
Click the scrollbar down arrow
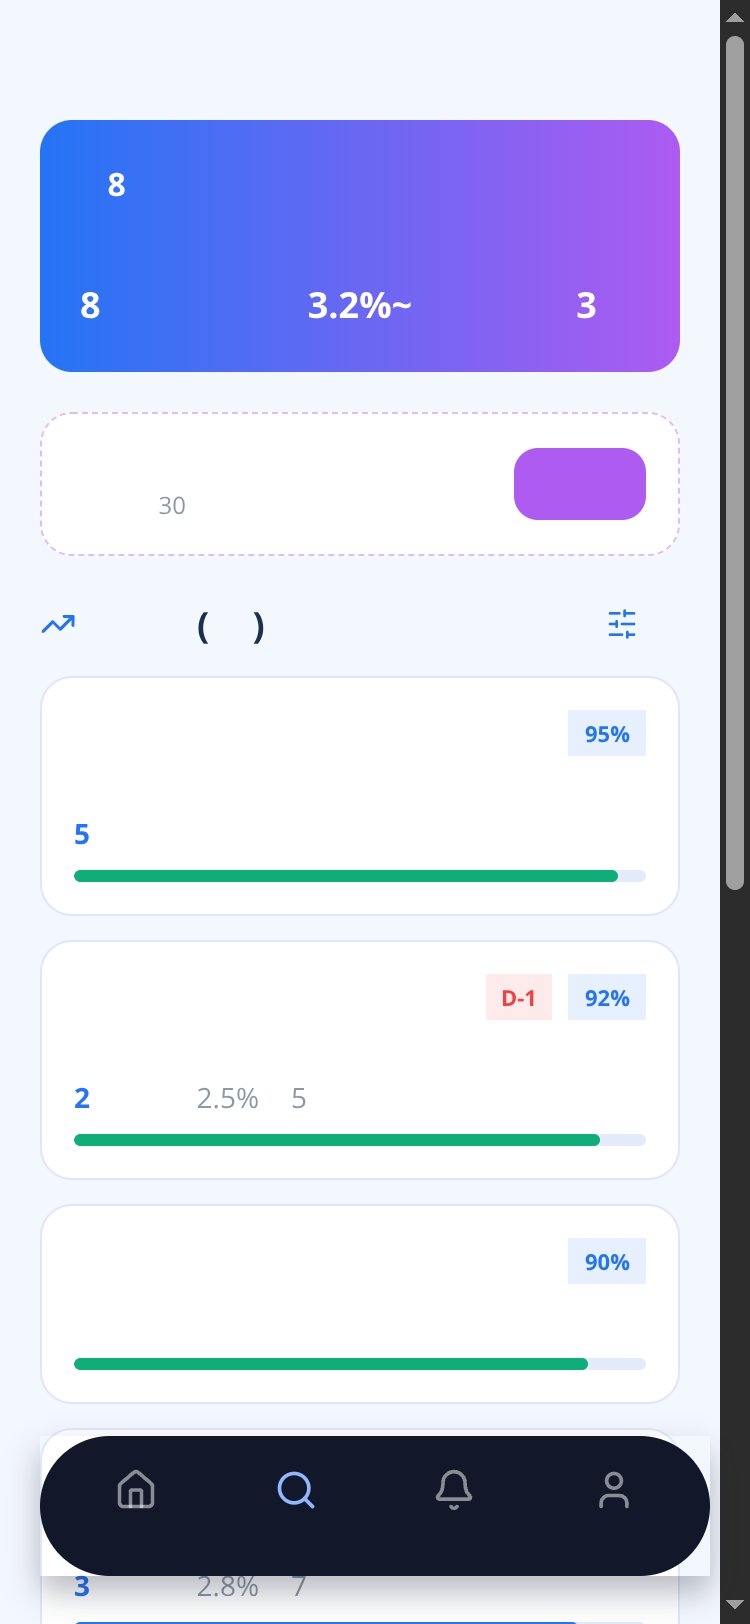tap(735, 1611)
